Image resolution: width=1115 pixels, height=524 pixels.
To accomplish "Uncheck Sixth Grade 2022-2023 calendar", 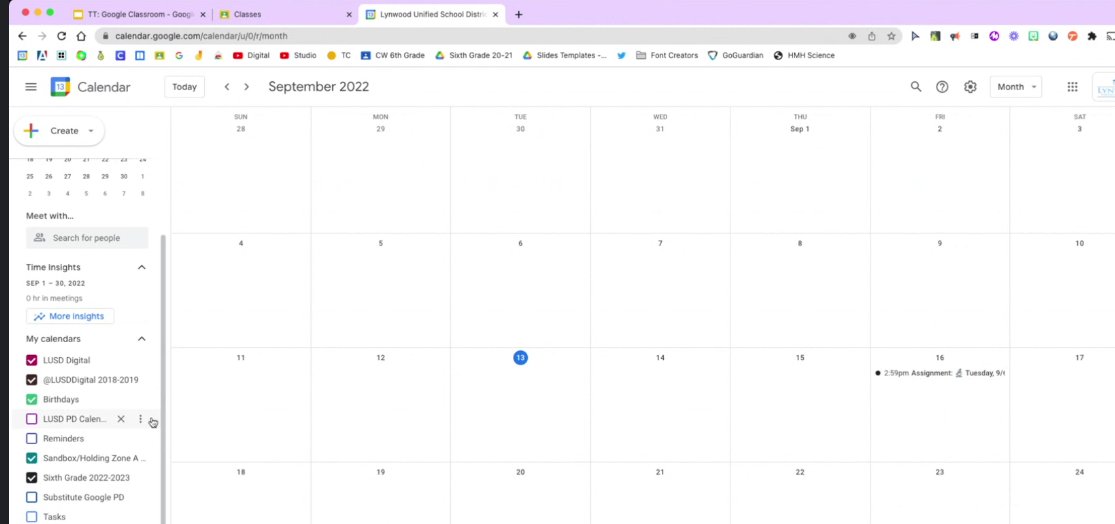I will [x=31, y=478].
